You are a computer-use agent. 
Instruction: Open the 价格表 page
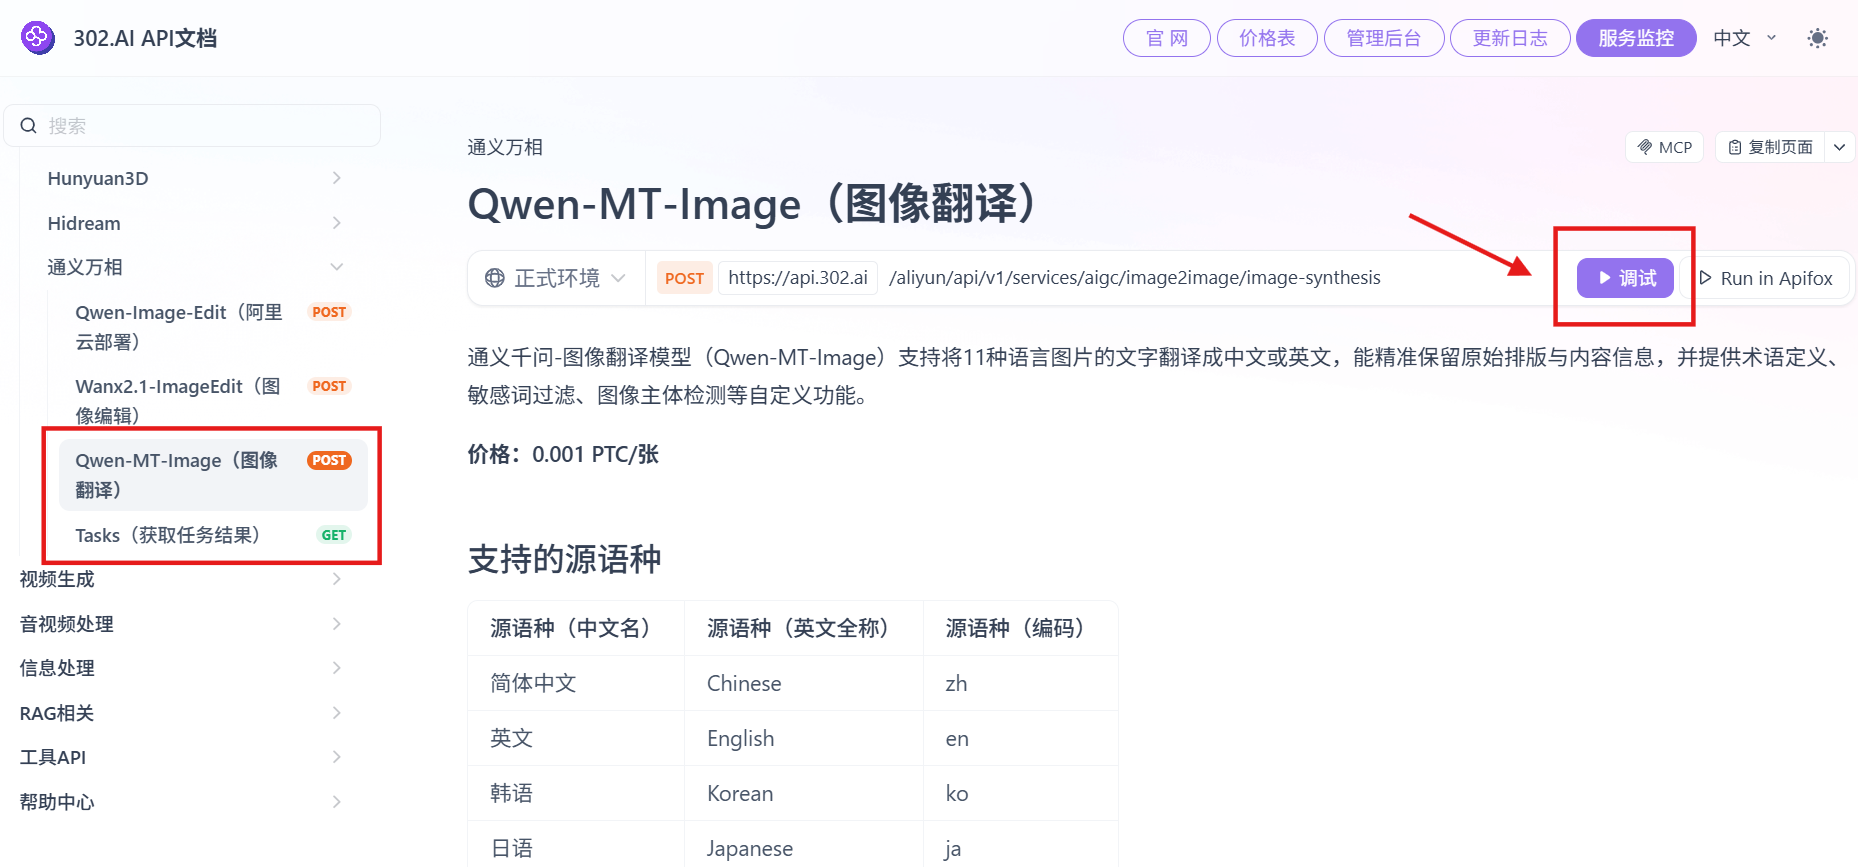pos(1267,38)
